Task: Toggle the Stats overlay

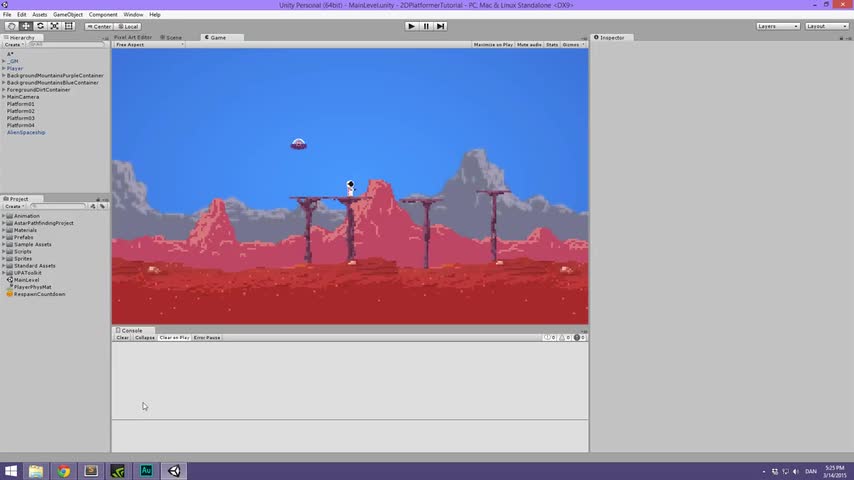Action: click(552, 45)
